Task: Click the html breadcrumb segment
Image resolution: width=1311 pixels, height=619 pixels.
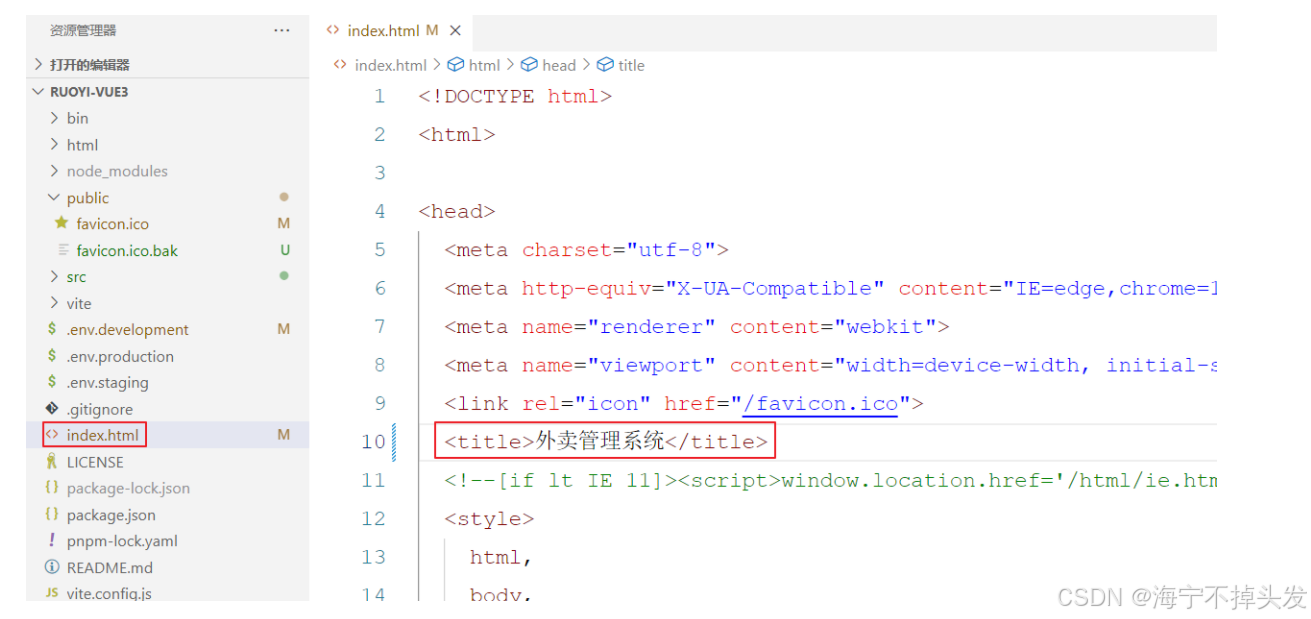Action: pyautogui.click(x=484, y=65)
